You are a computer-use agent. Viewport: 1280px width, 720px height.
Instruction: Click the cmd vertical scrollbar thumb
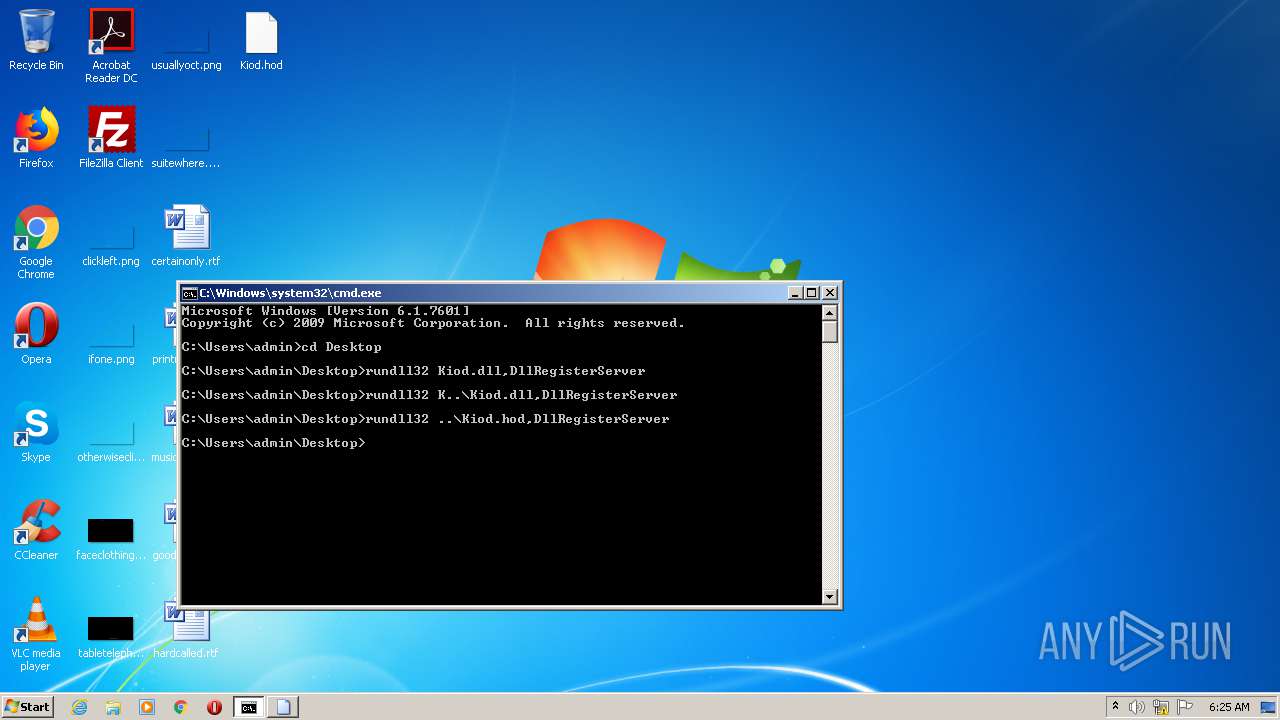(829, 332)
